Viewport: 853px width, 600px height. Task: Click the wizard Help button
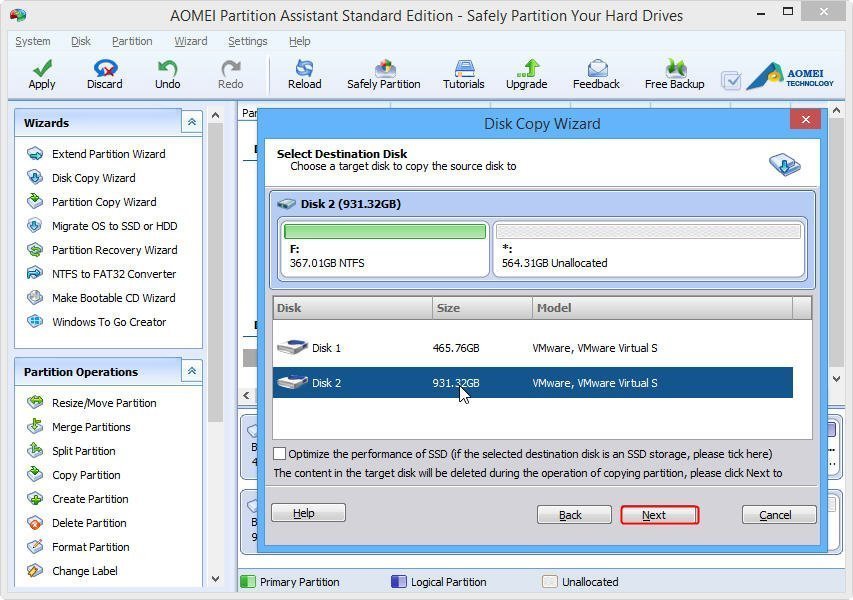coord(308,512)
